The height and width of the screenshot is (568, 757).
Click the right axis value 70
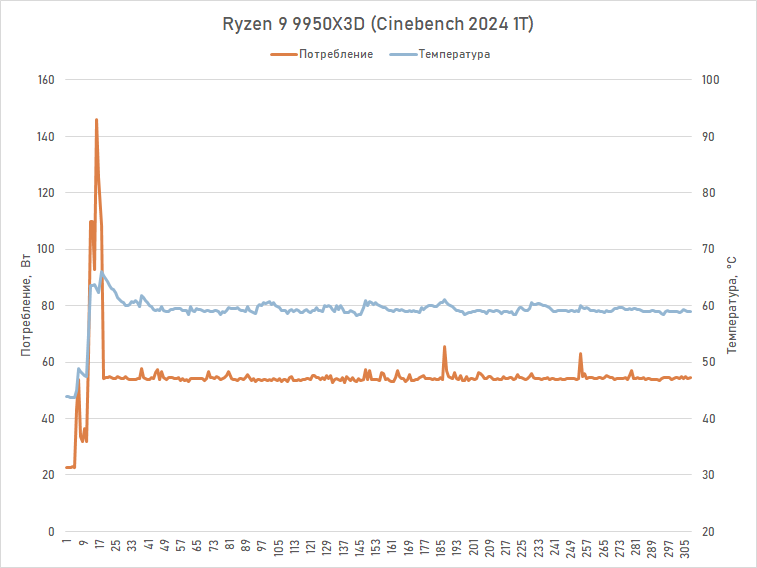pyautogui.click(x=708, y=249)
